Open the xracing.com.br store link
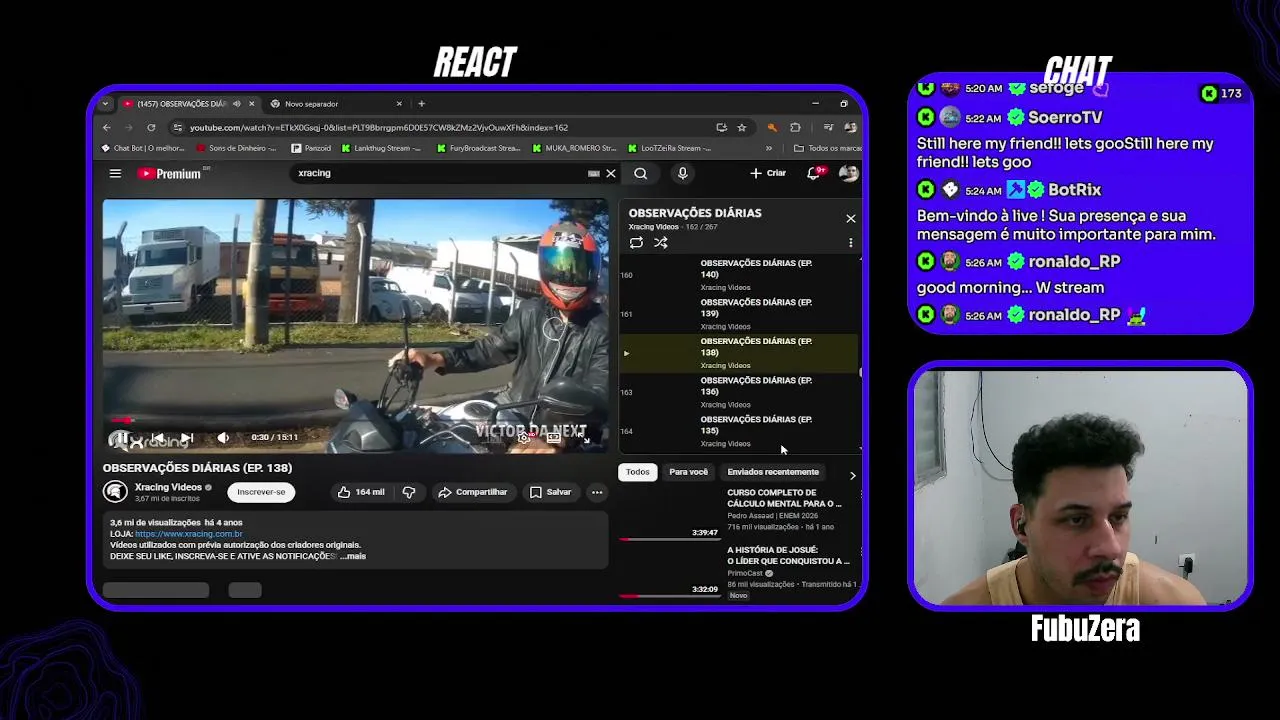 189,534
